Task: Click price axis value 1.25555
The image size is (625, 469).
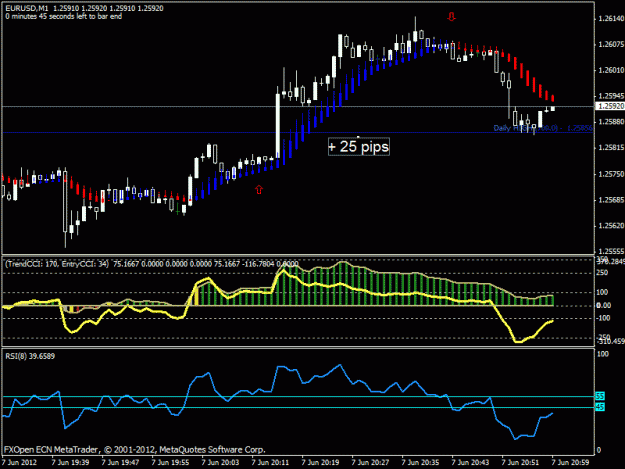Action: tap(611, 251)
